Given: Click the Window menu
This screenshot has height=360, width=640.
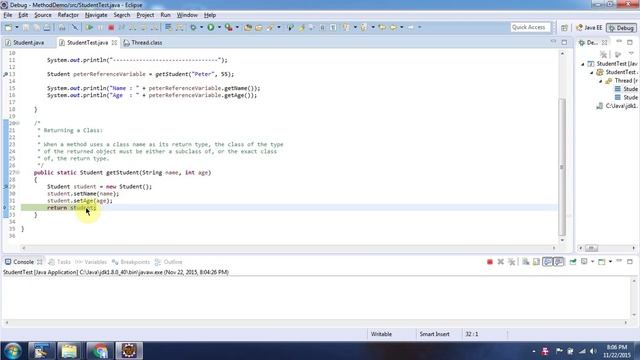Looking at the screenshot, I should click(187, 15).
